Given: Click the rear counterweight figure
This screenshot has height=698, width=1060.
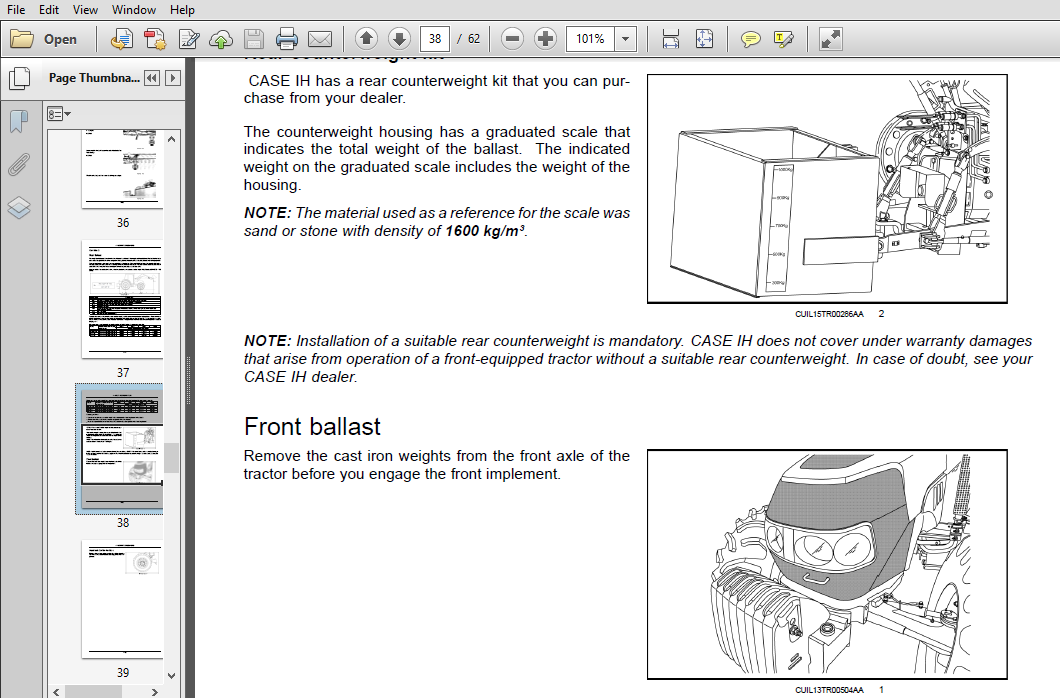Looking at the screenshot, I should pyautogui.click(x=827, y=189).
